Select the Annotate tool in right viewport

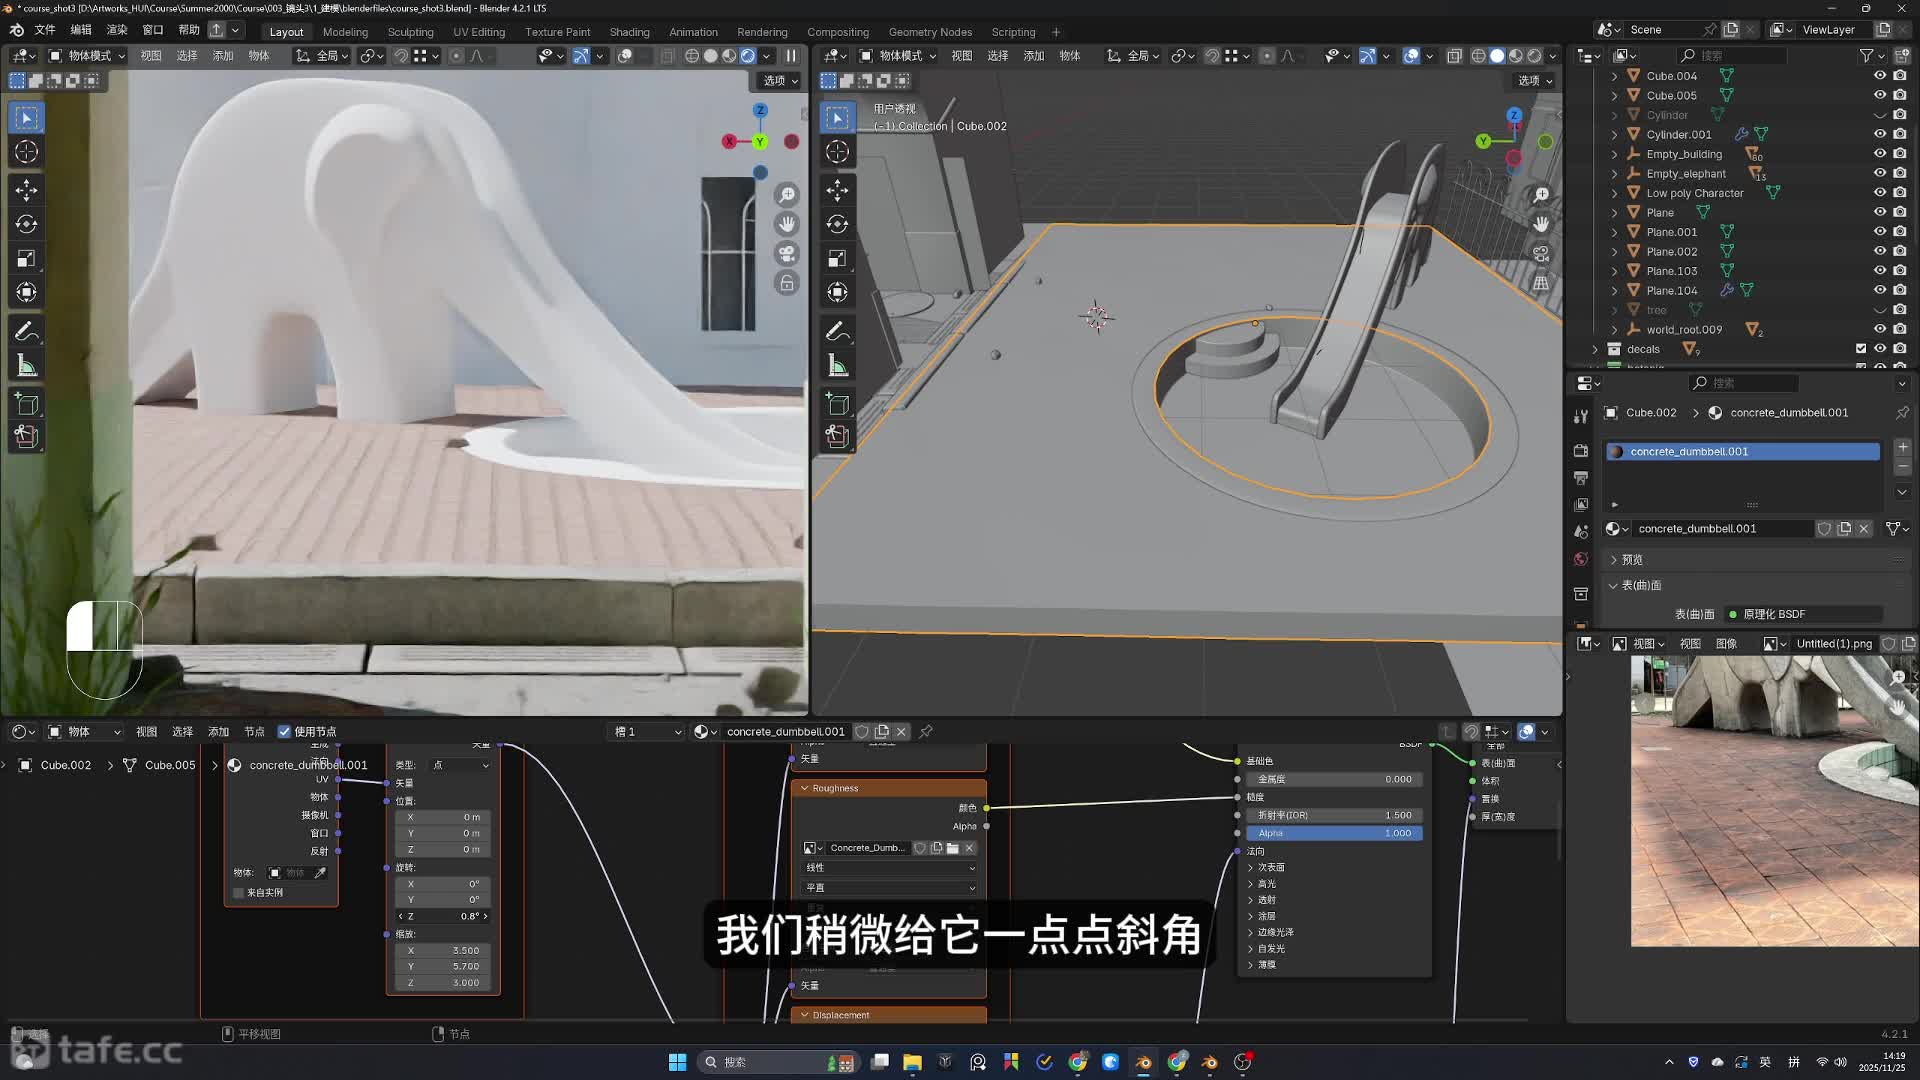(838, 332)
